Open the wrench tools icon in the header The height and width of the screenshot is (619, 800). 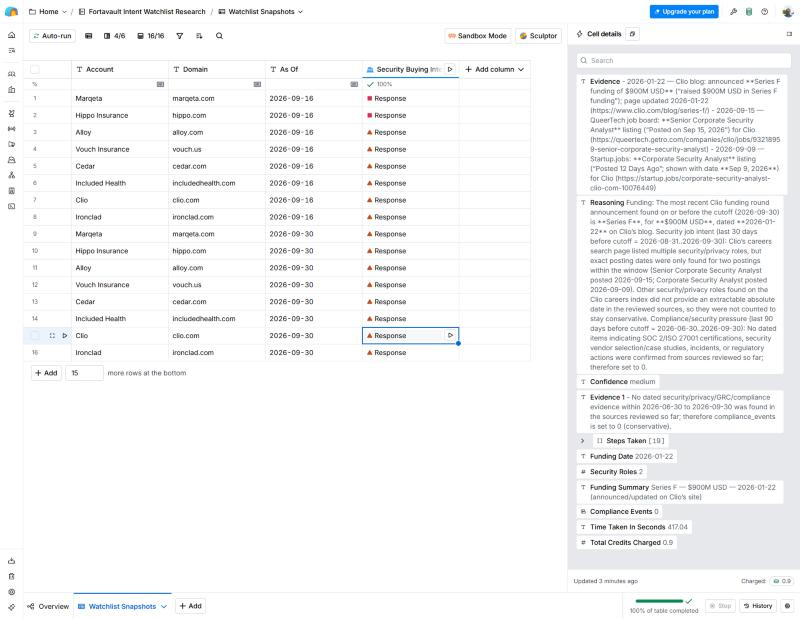click(733, 12)
